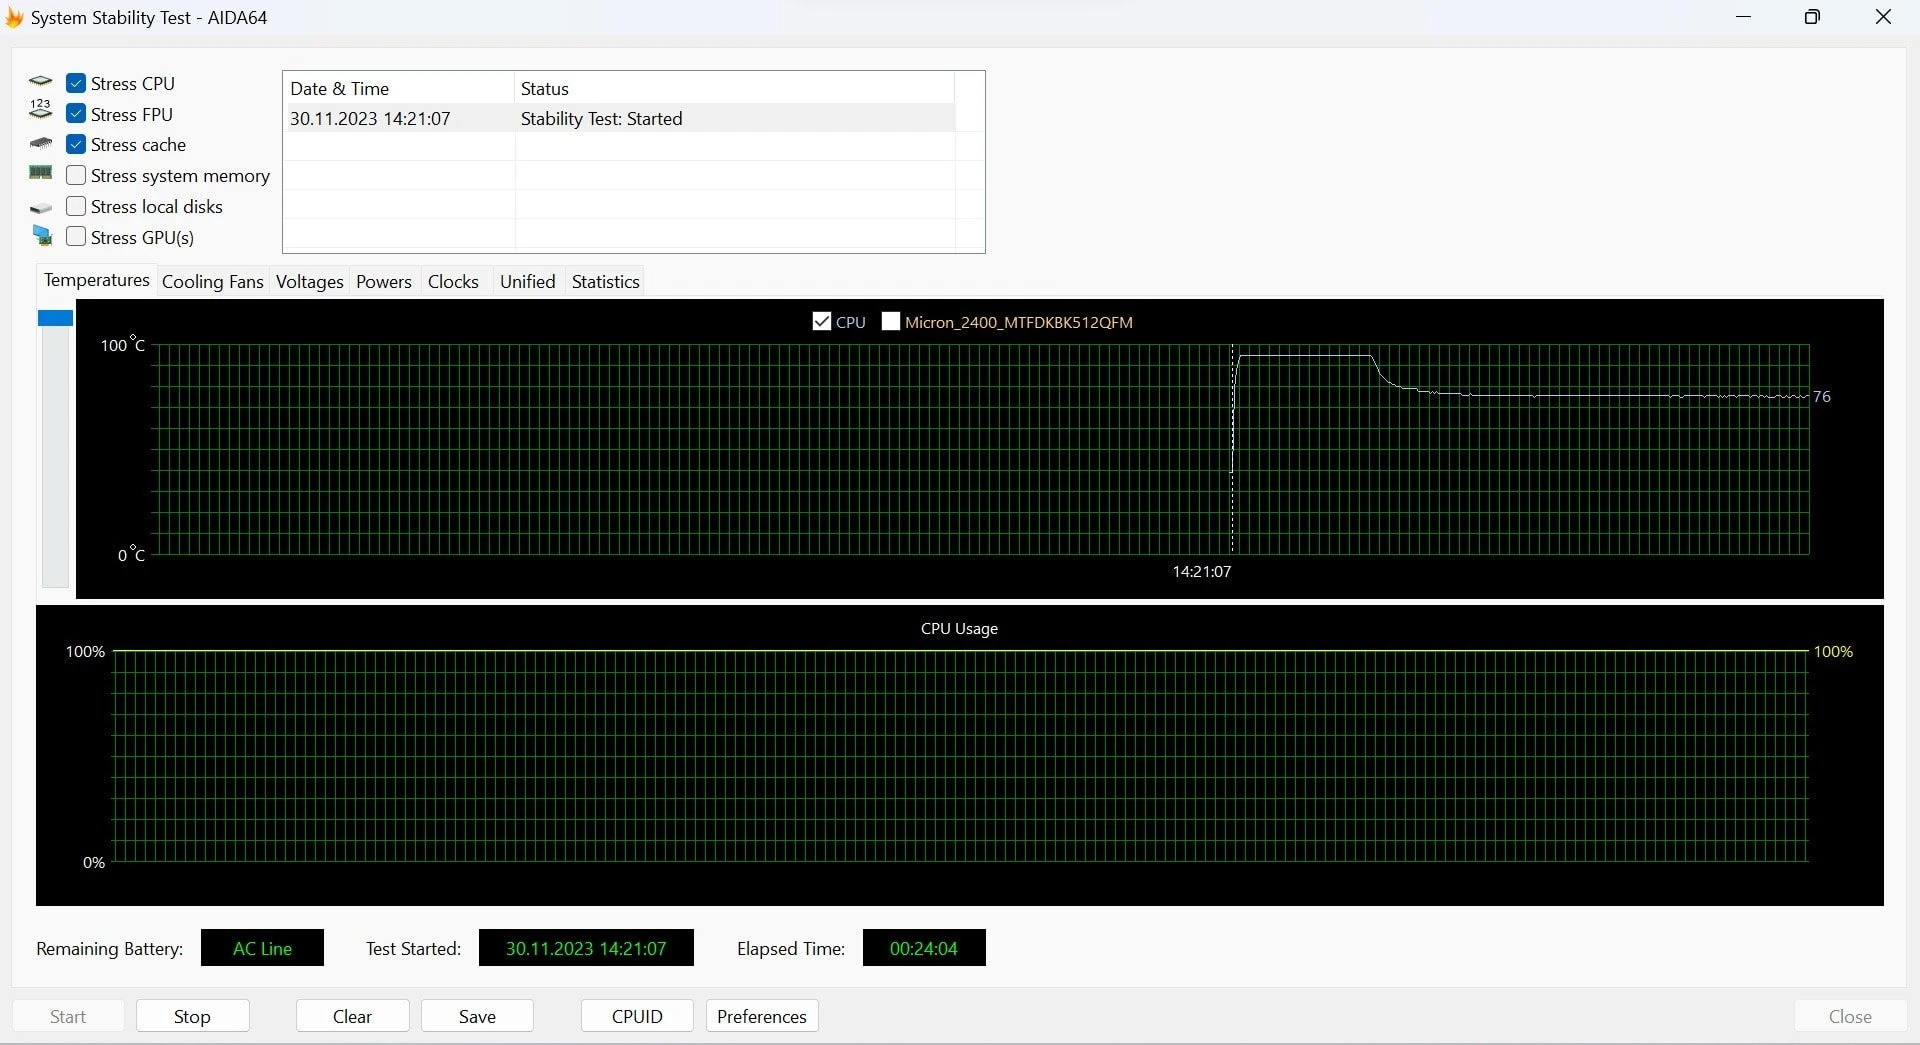
Task: Click the Stability Test: Started status cell
Action: point(601,118)
